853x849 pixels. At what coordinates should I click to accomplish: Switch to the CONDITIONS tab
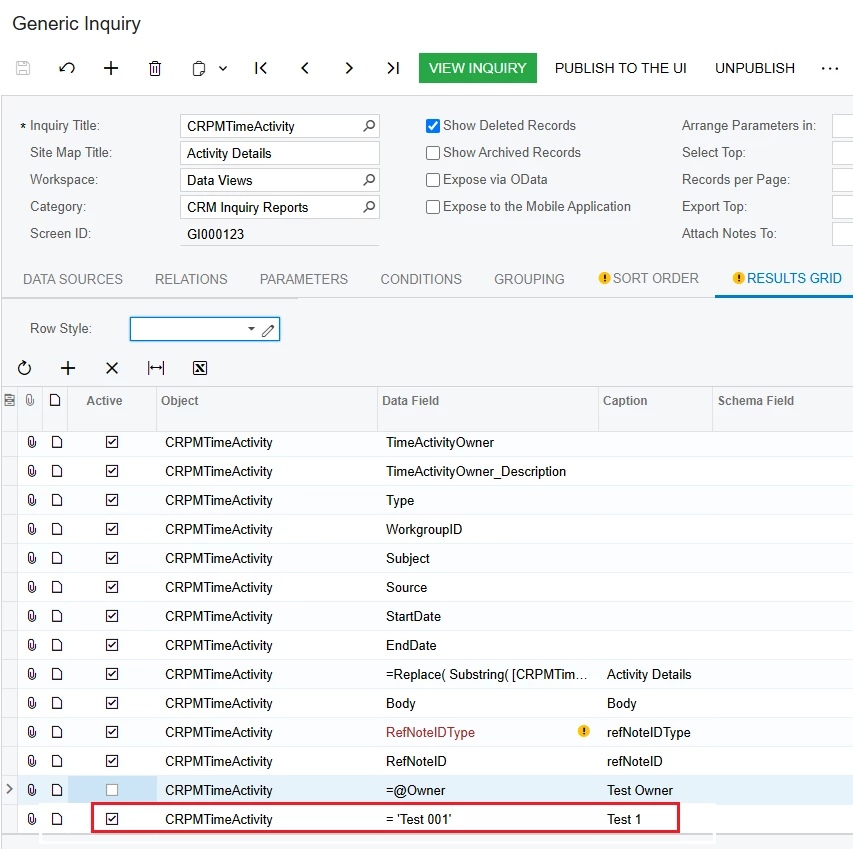coord(420,280)
